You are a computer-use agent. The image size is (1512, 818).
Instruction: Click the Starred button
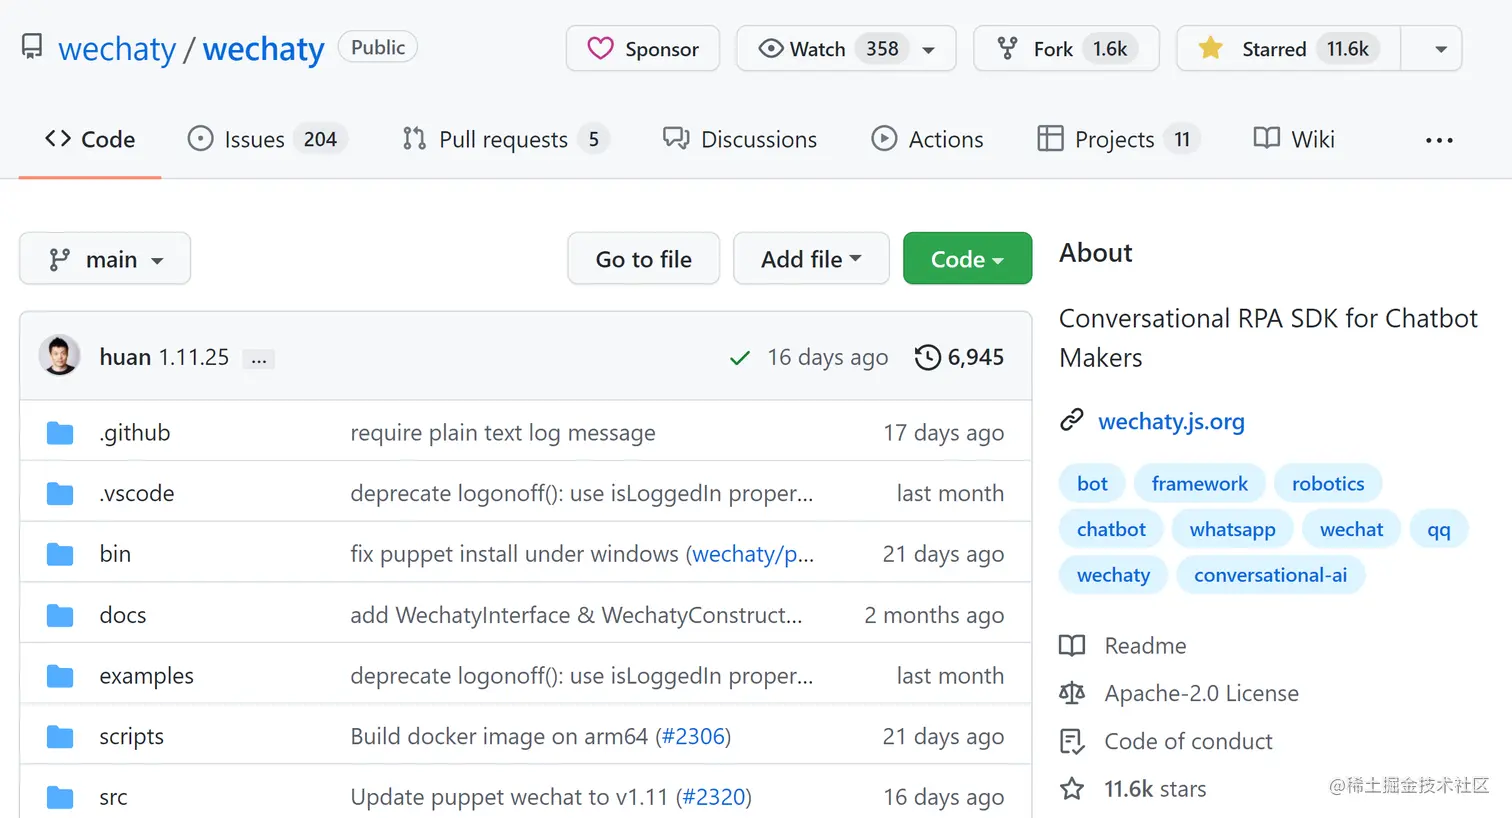tap(1289, 49)
